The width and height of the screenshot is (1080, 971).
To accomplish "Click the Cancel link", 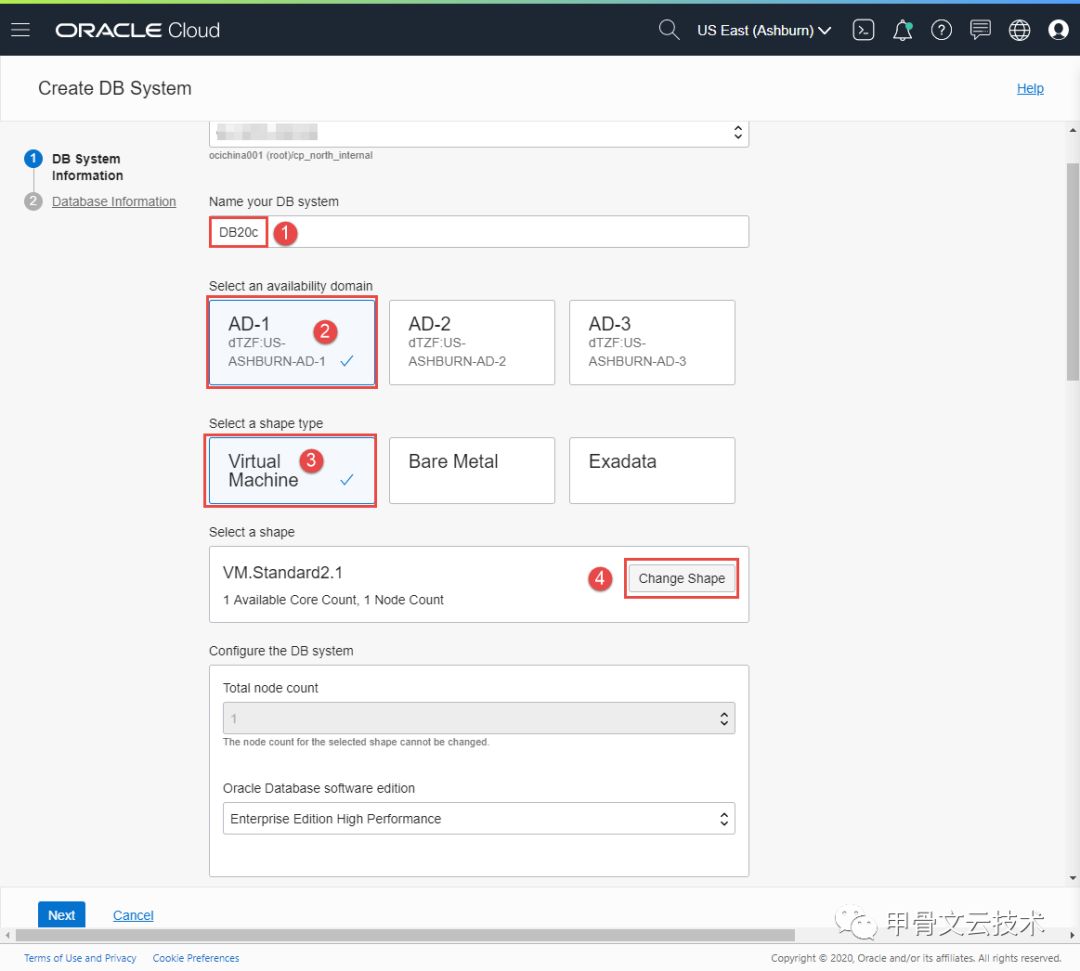I will (x=133, y=915).
